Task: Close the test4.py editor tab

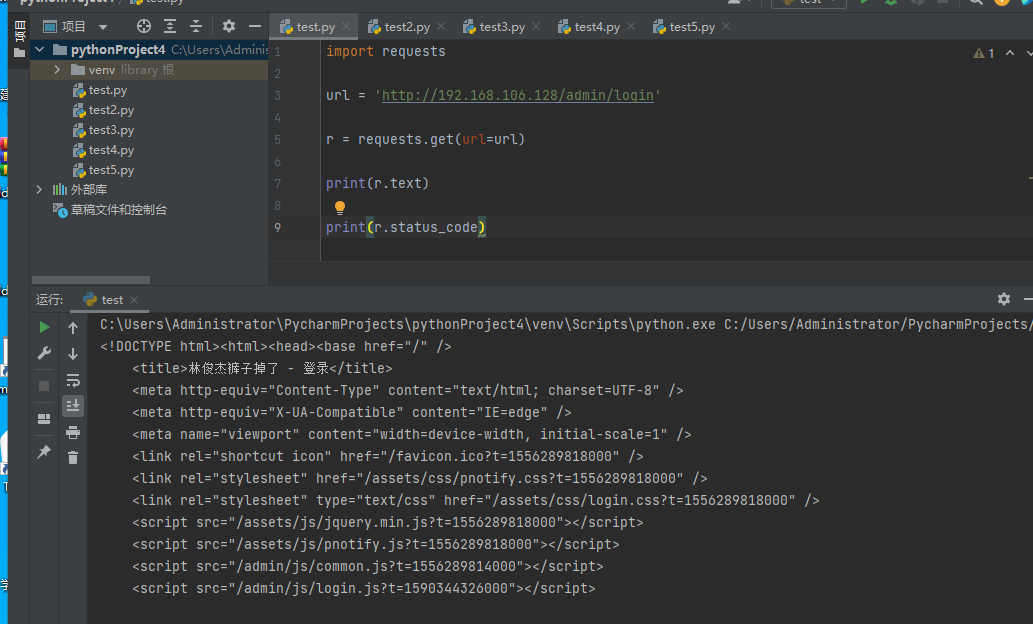Action: (x=631, y=26)
